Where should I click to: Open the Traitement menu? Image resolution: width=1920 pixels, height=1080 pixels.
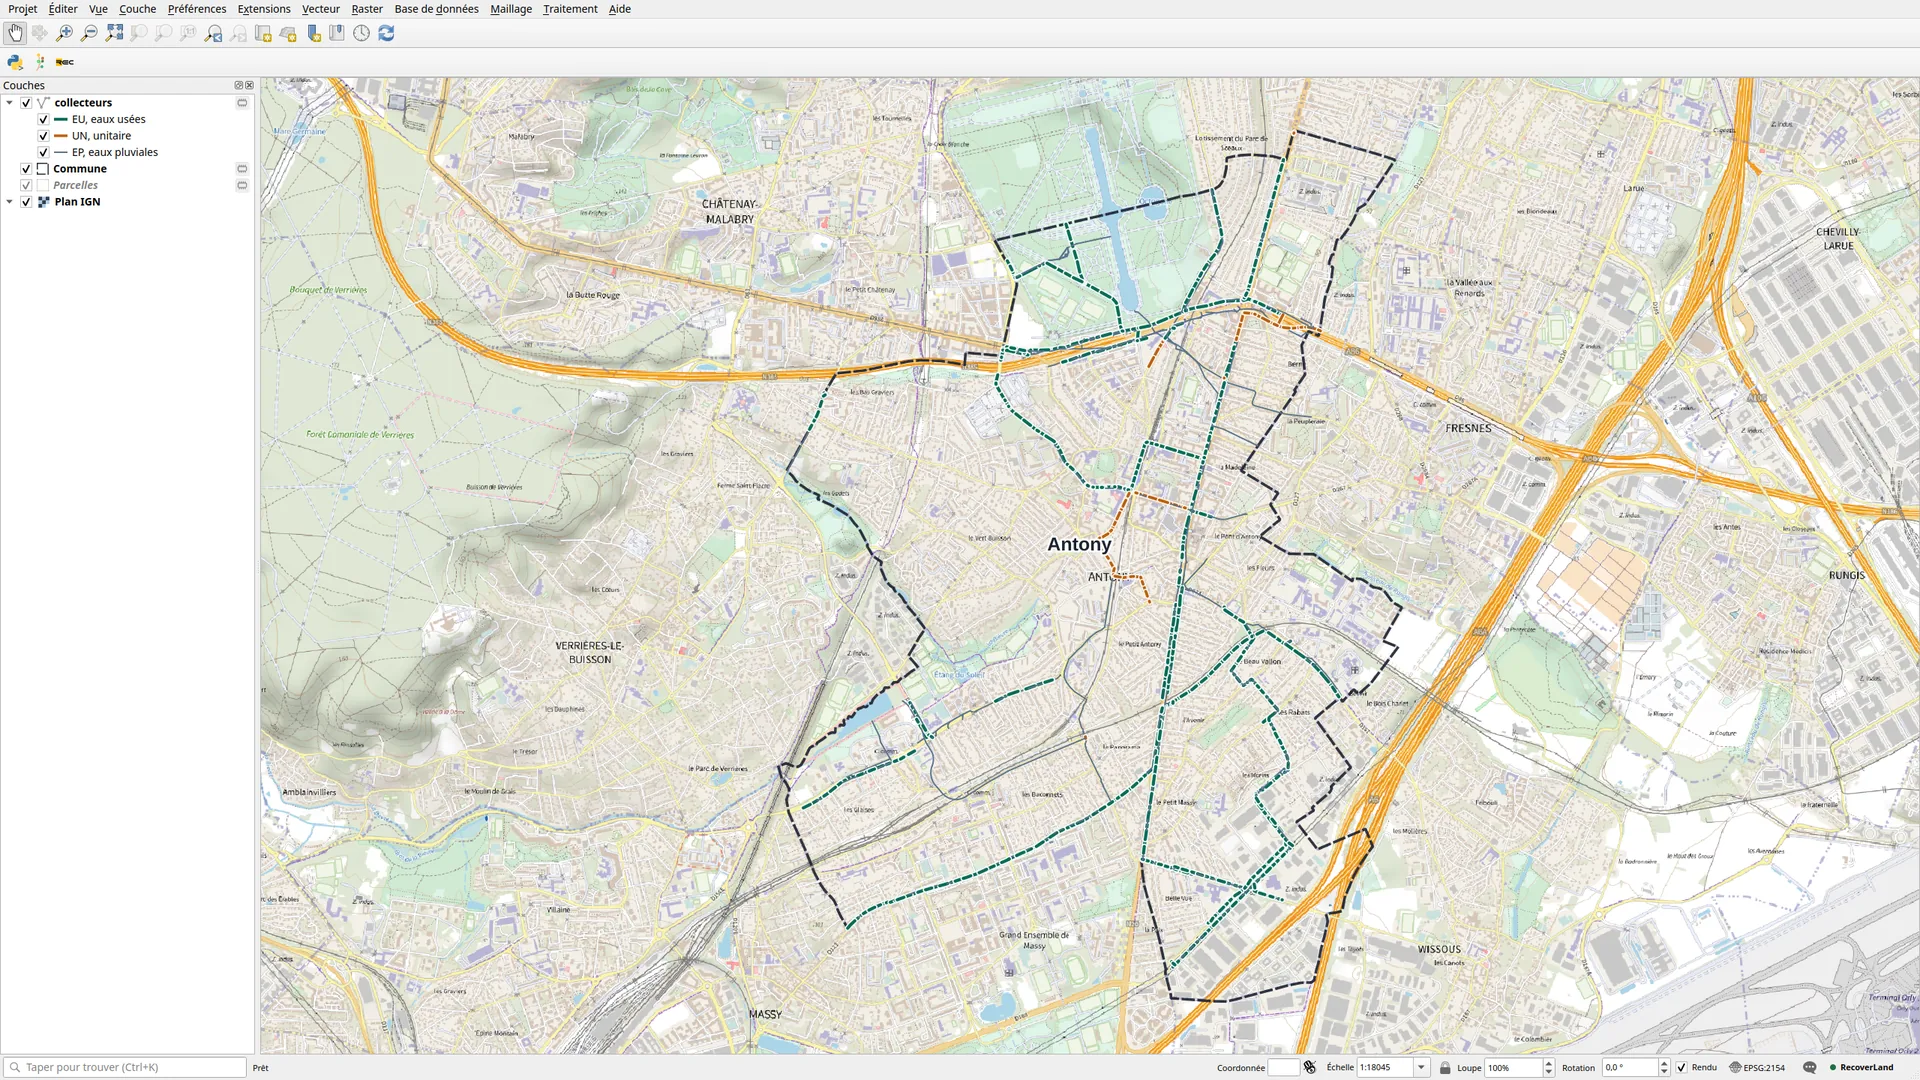tap(570, 9)
